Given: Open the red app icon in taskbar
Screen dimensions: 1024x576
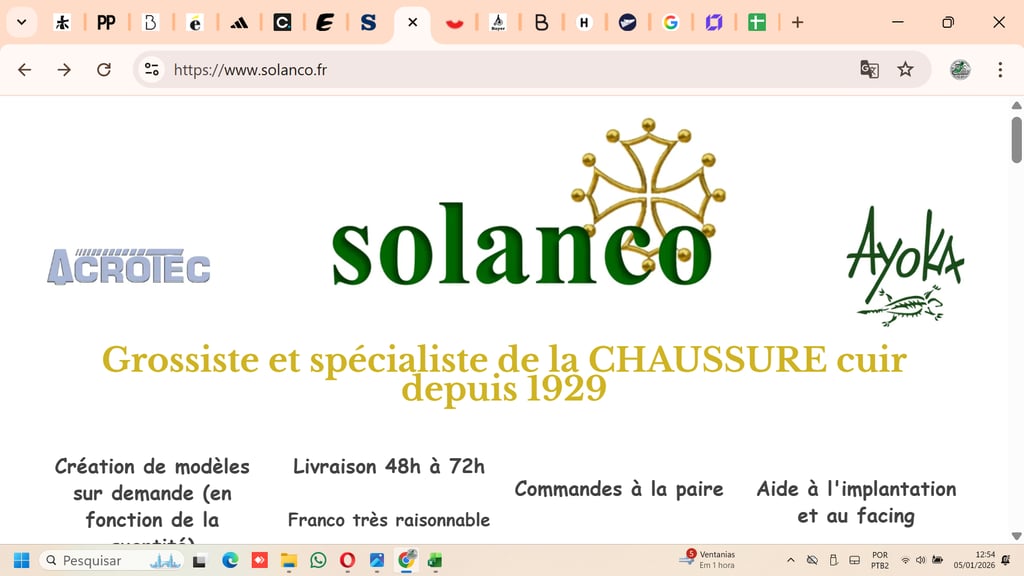Looking at the screenshot, I should click(x=259, y=560).
